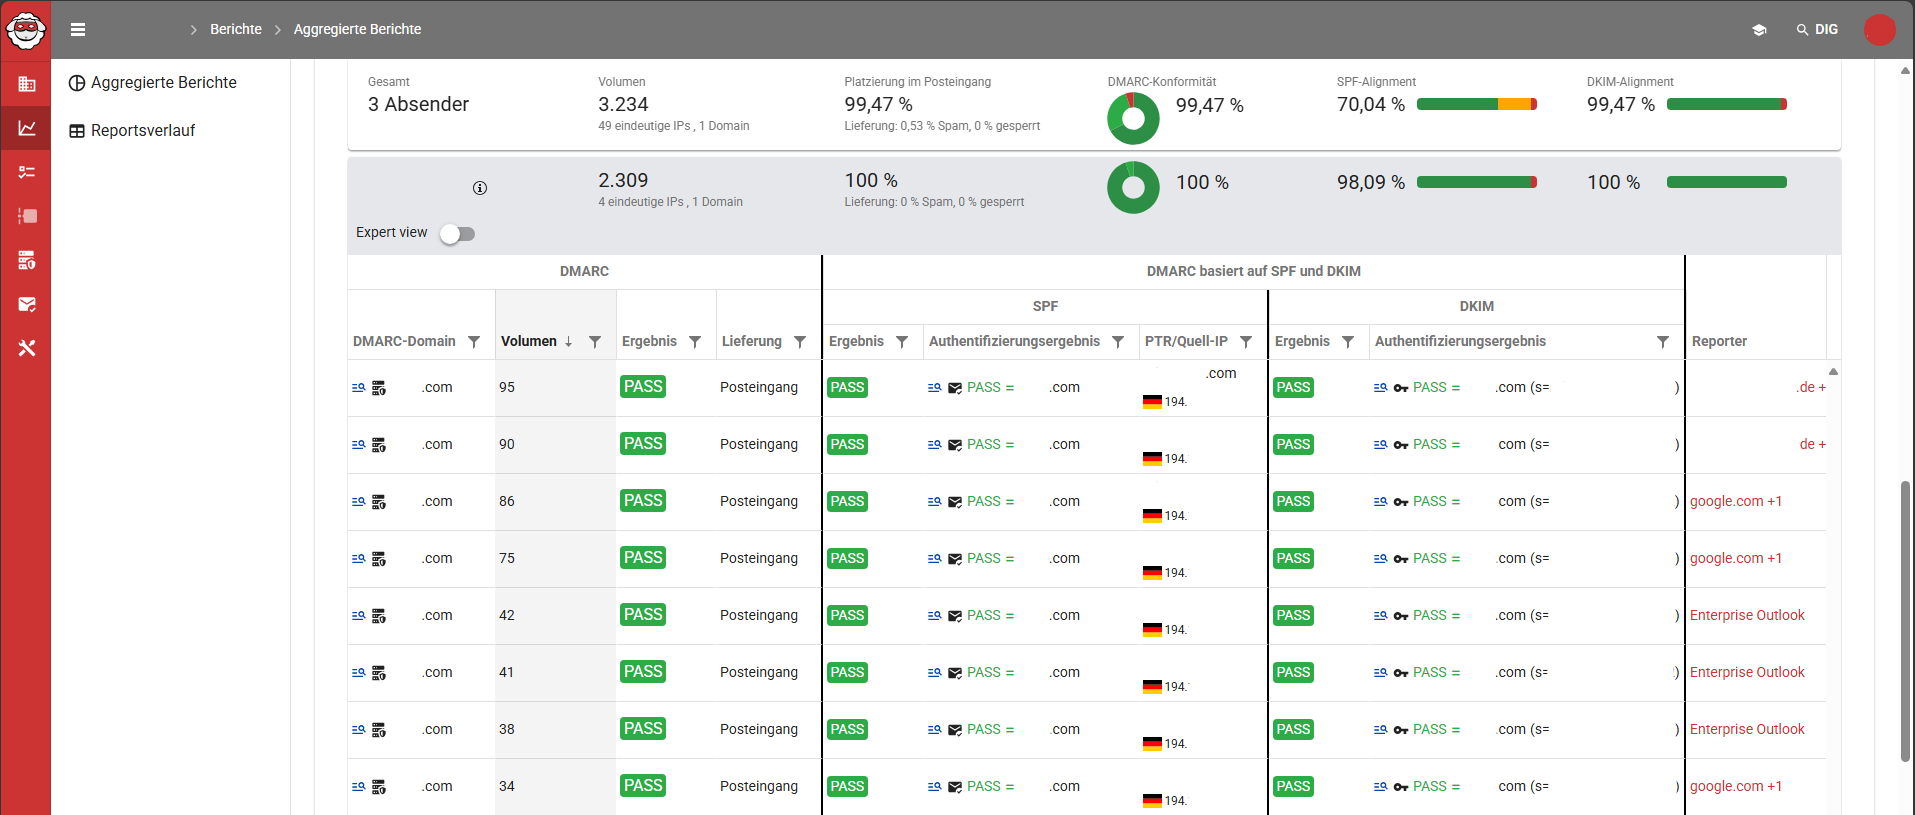Open the organization building icon in sidebar
This screenshot has width=1915, height=815.
pos(27,85)
